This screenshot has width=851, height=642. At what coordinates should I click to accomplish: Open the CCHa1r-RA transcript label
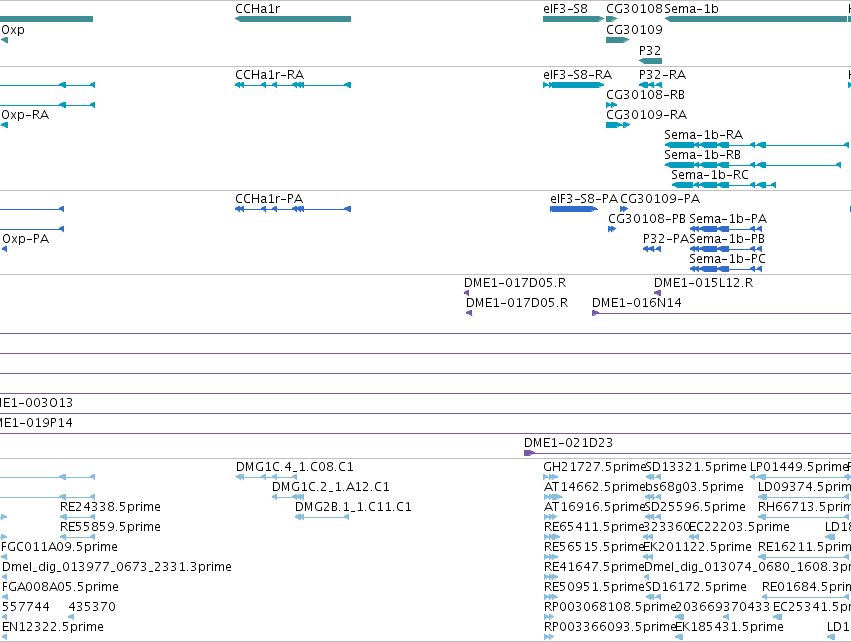[x=269, y=74]
